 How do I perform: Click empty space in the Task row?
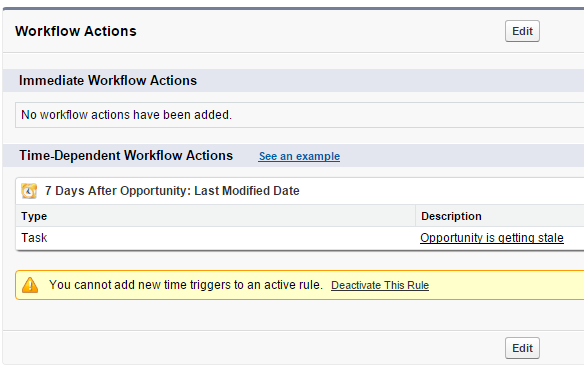(231, 238)
